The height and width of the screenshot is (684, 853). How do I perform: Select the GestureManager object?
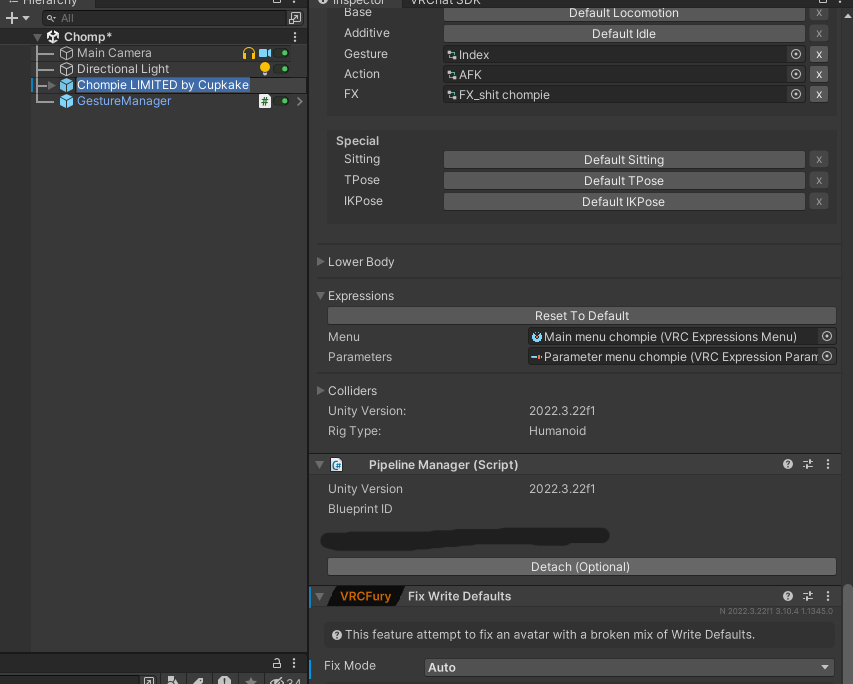124,101
